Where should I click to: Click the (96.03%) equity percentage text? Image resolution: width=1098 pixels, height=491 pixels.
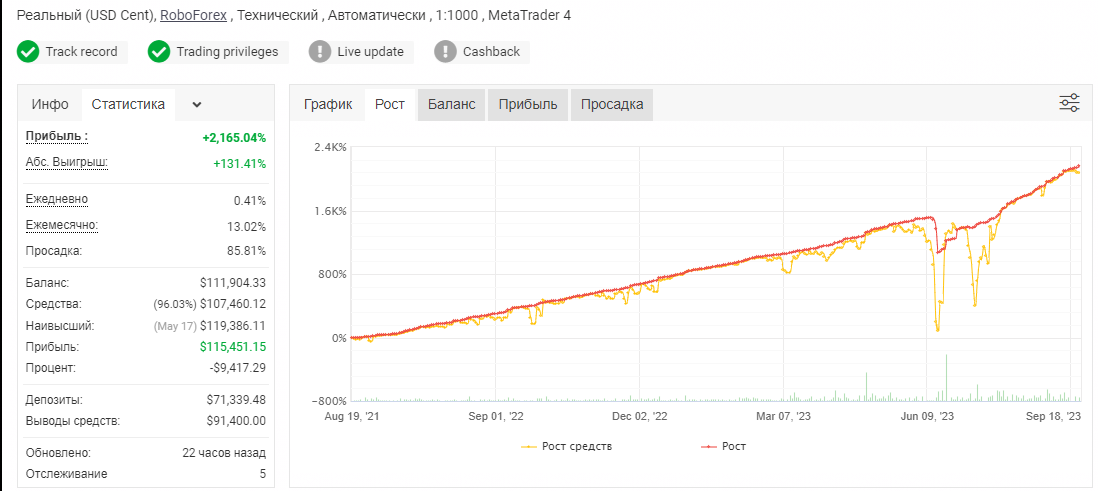pyautogui.click(x=175, y=304)
